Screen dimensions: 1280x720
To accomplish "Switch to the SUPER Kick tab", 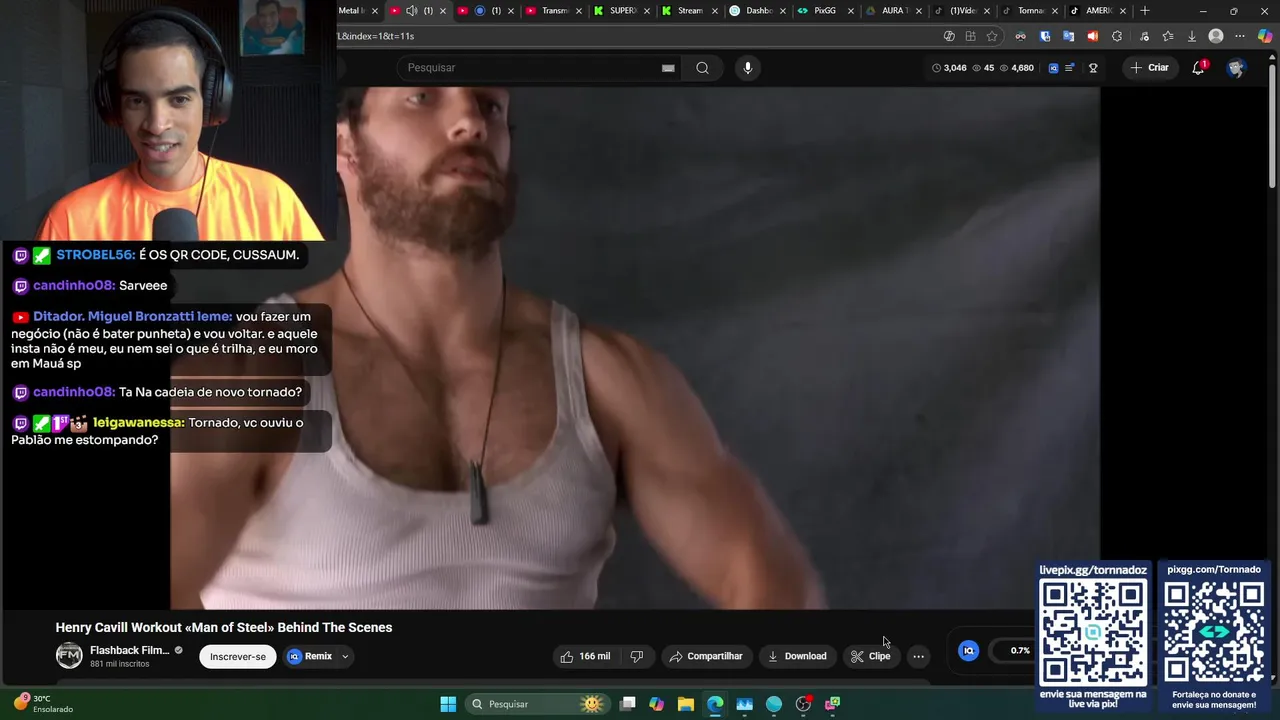I will click(x=621, y=11).
